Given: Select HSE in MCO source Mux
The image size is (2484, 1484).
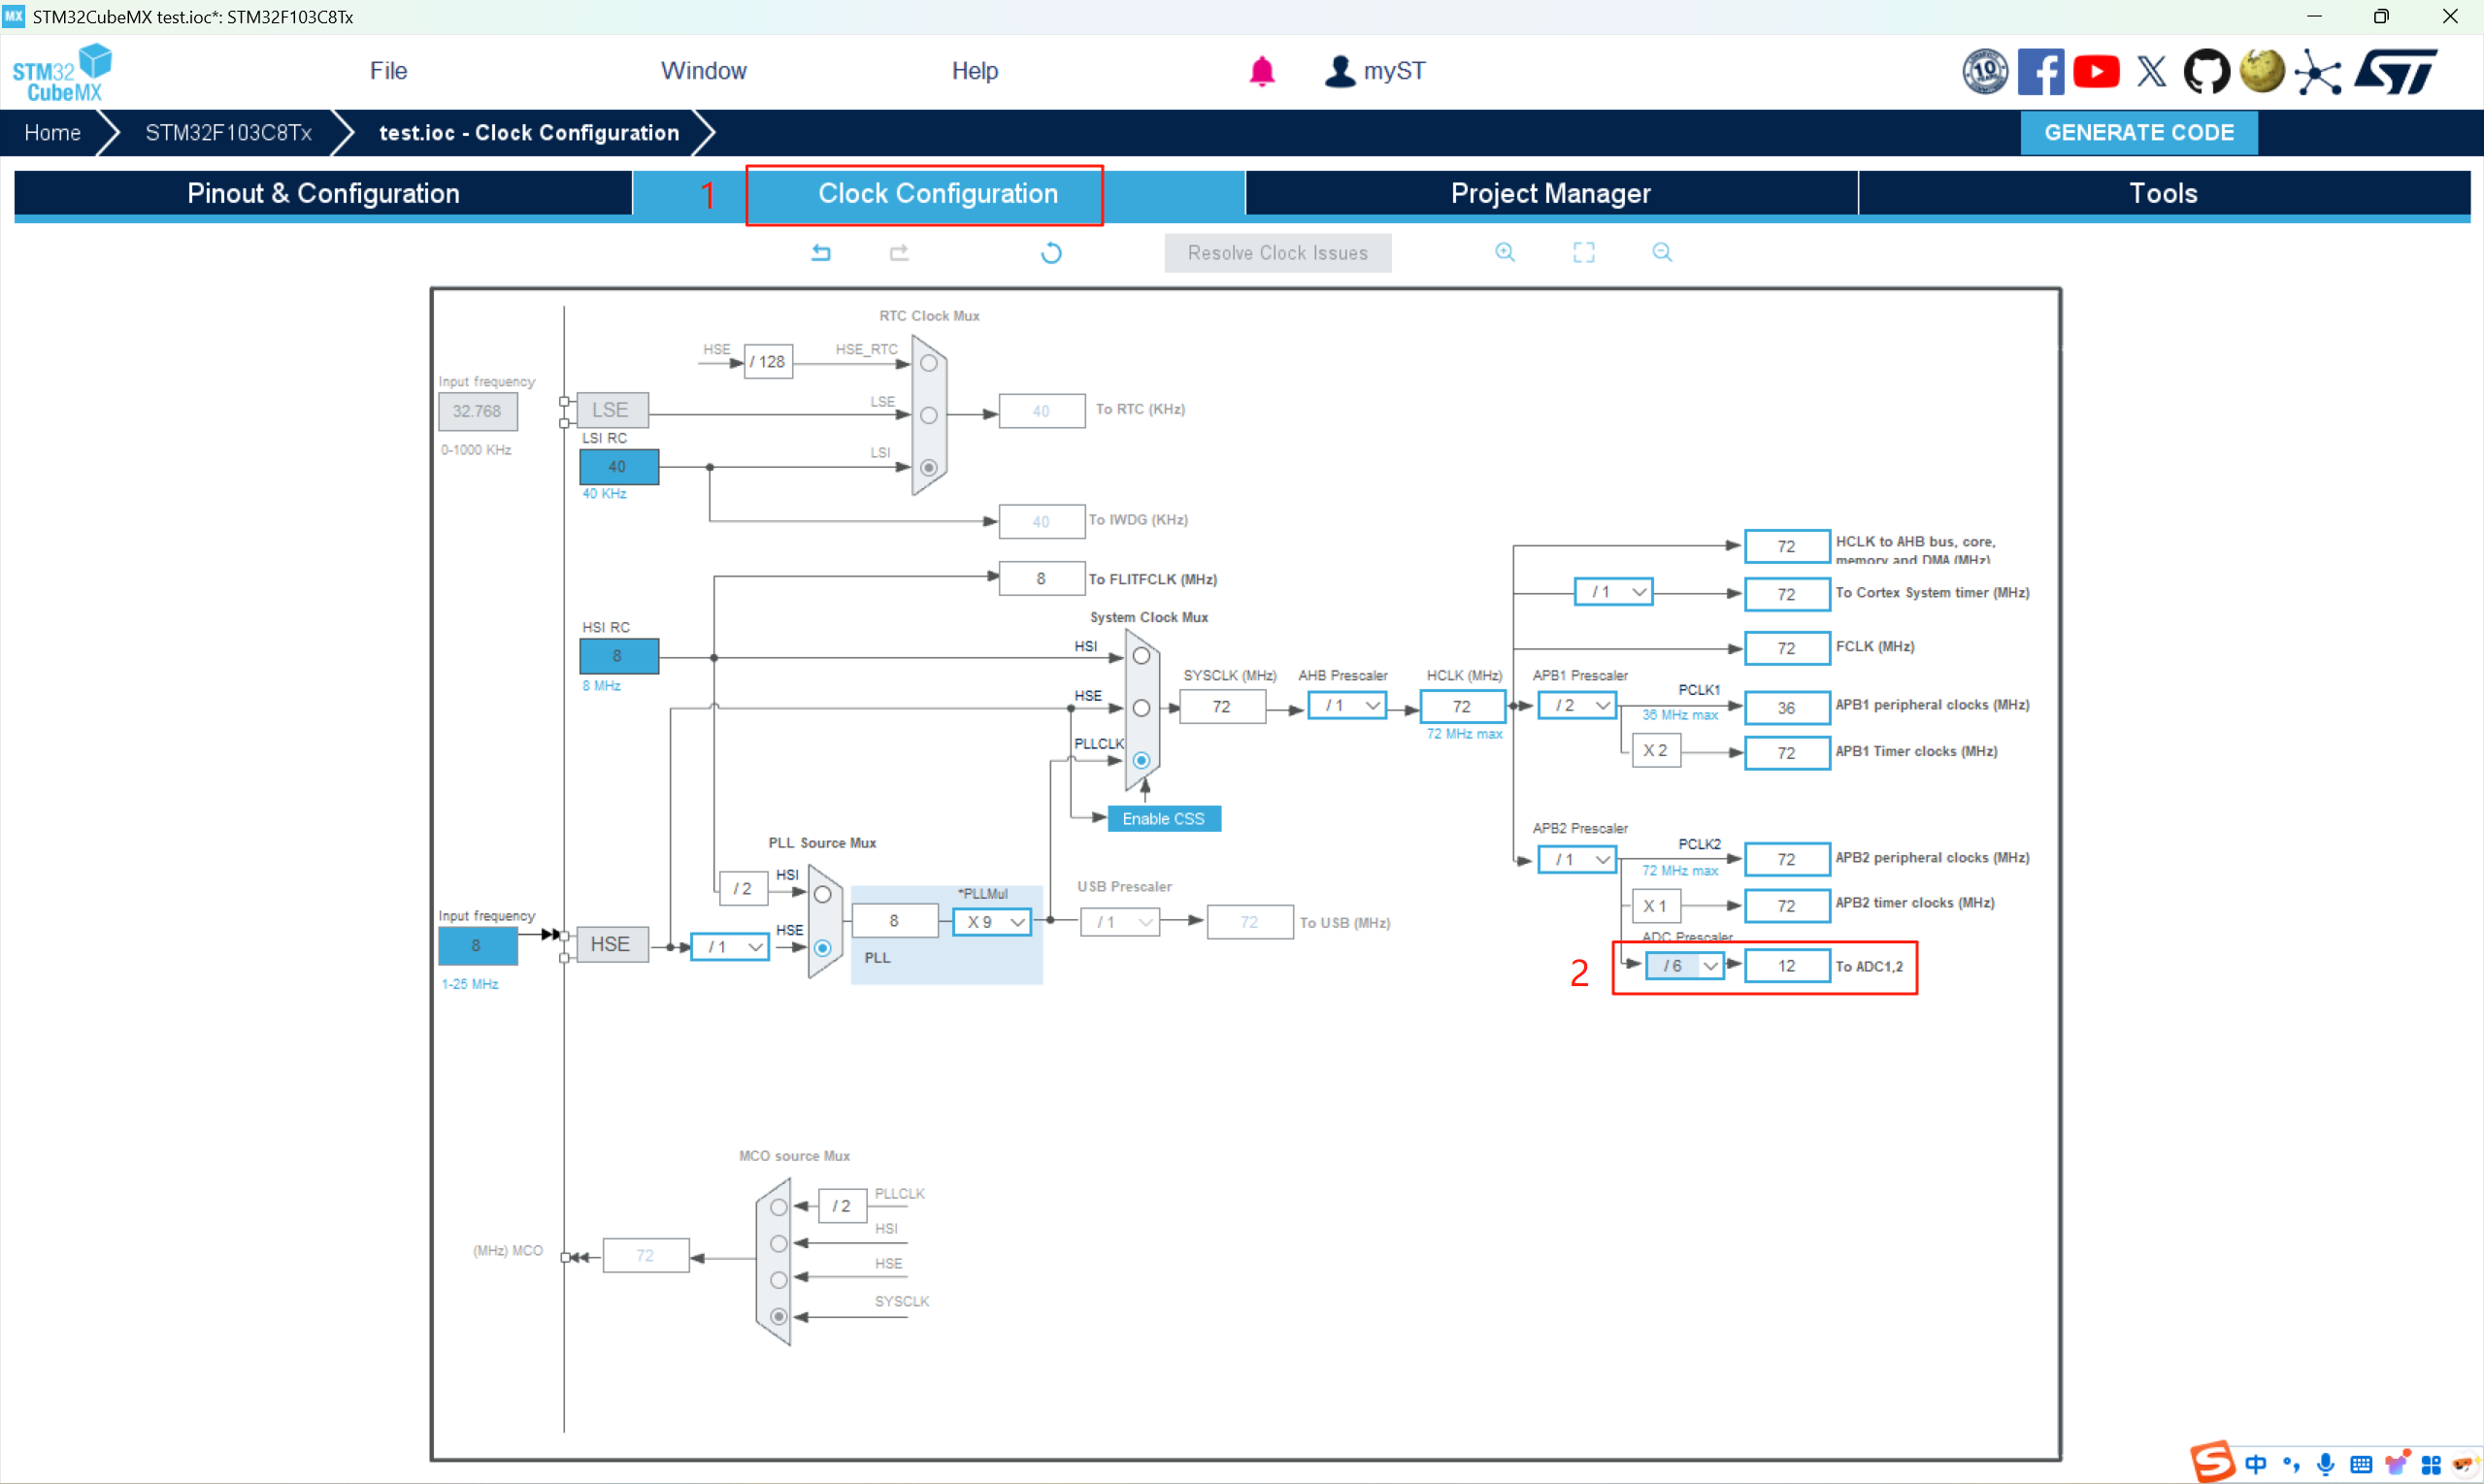Looking at the screenshot, I should click(x=779, y=1279).
